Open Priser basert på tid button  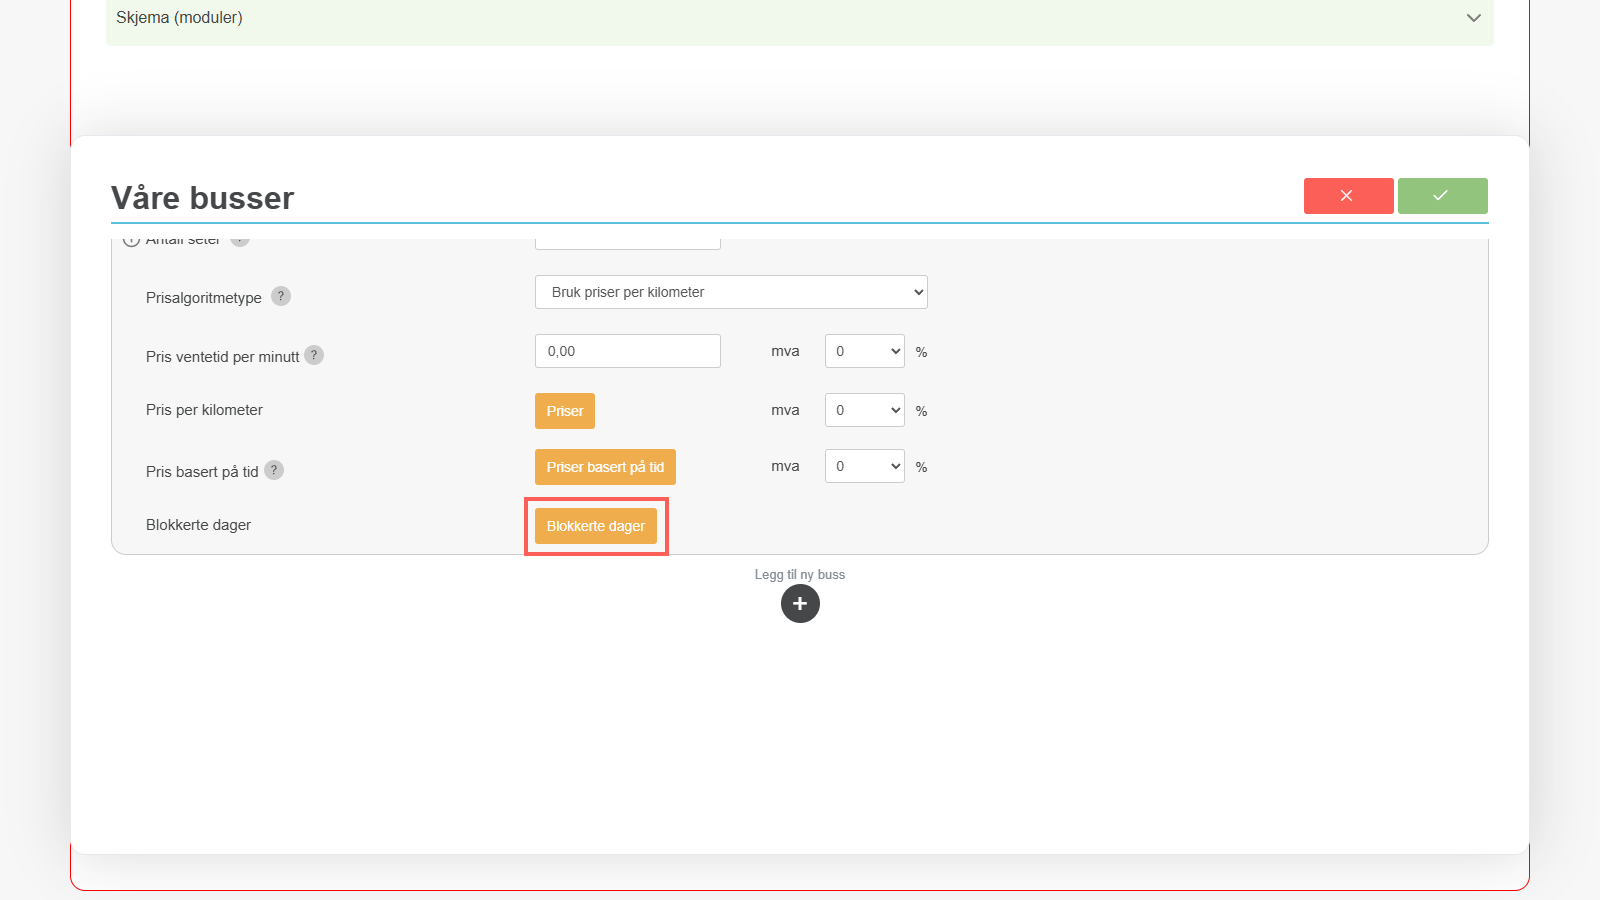[x=605, y=467]
